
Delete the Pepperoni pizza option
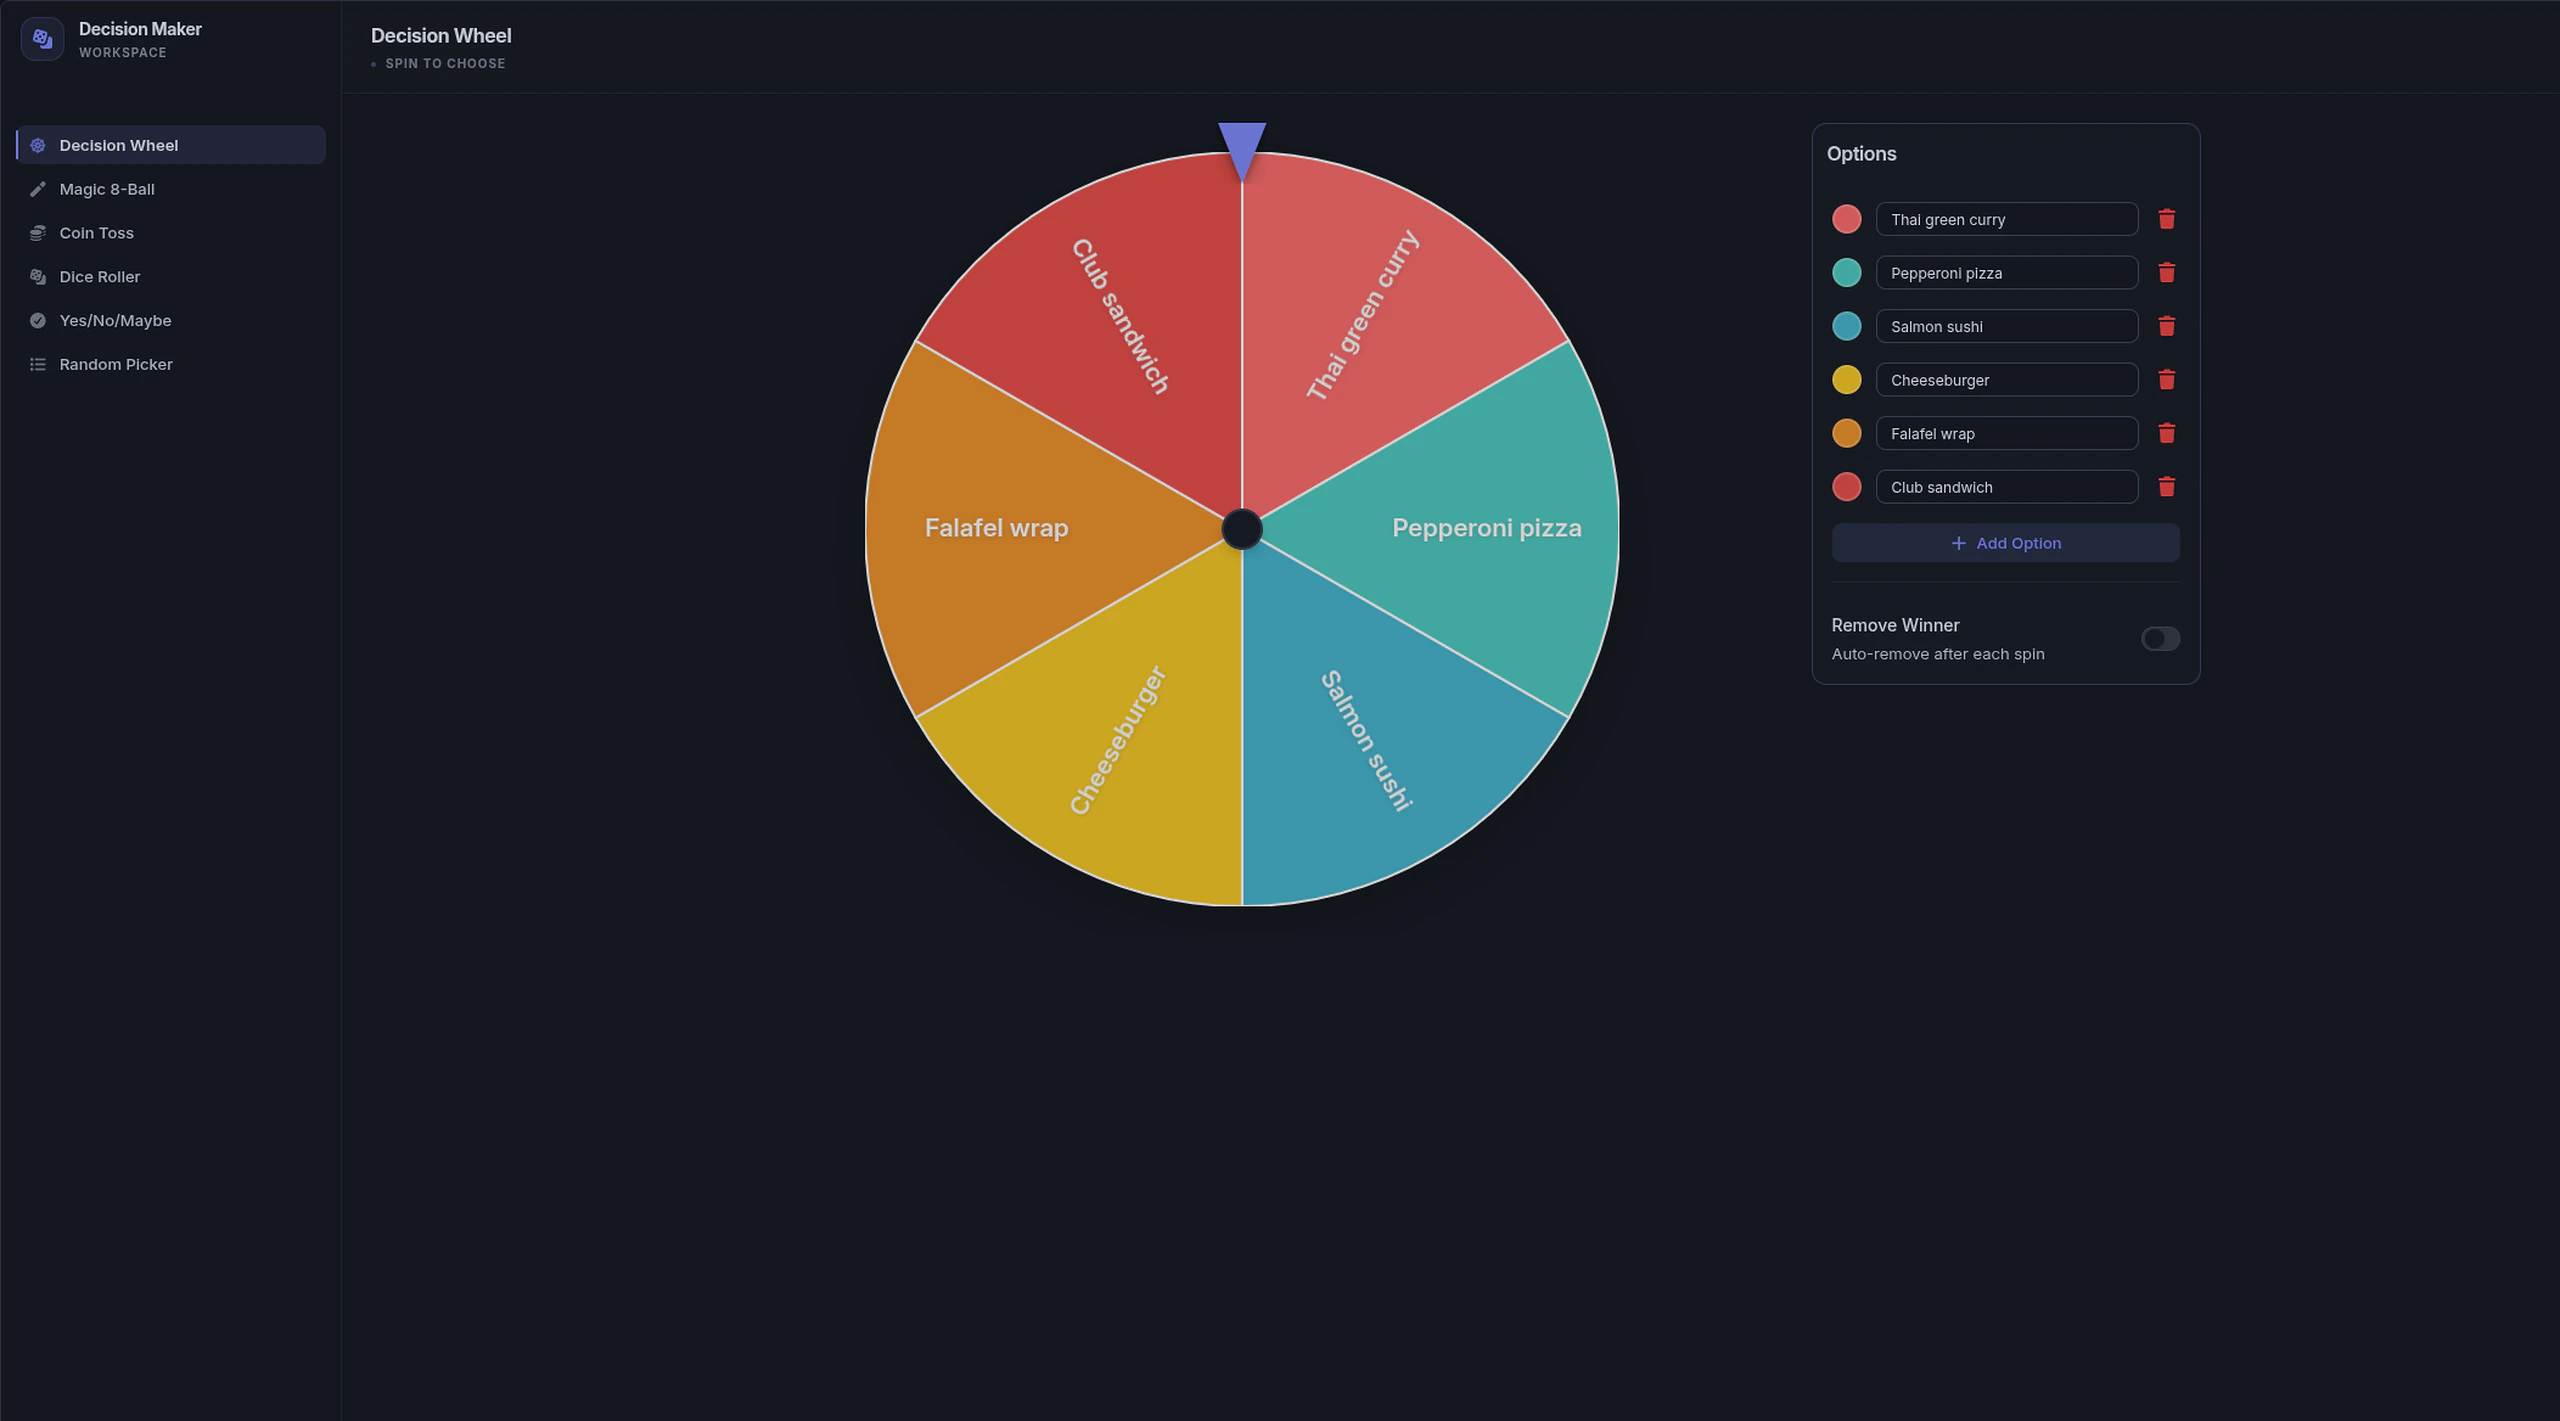click(2166, 273)
